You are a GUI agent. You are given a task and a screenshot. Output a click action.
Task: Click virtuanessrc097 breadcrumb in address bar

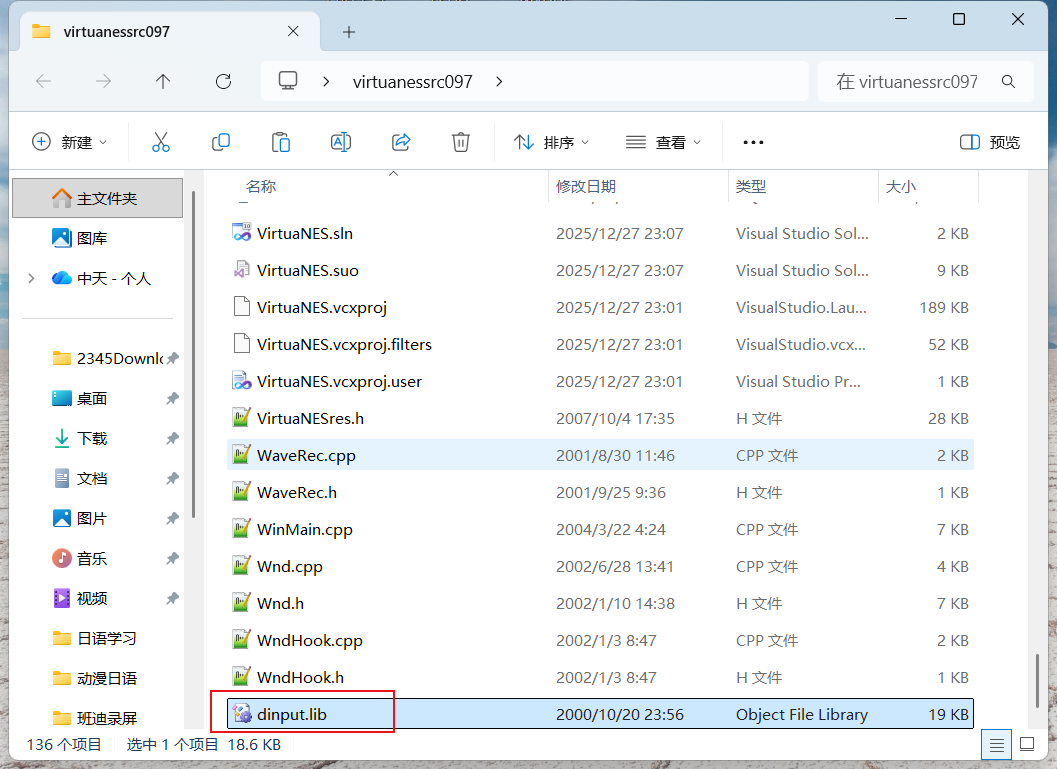(x=413, y=82)
